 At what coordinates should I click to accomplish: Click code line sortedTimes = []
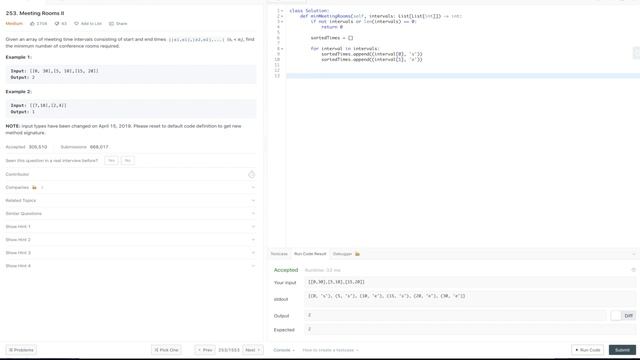click(x=331, y=38)
